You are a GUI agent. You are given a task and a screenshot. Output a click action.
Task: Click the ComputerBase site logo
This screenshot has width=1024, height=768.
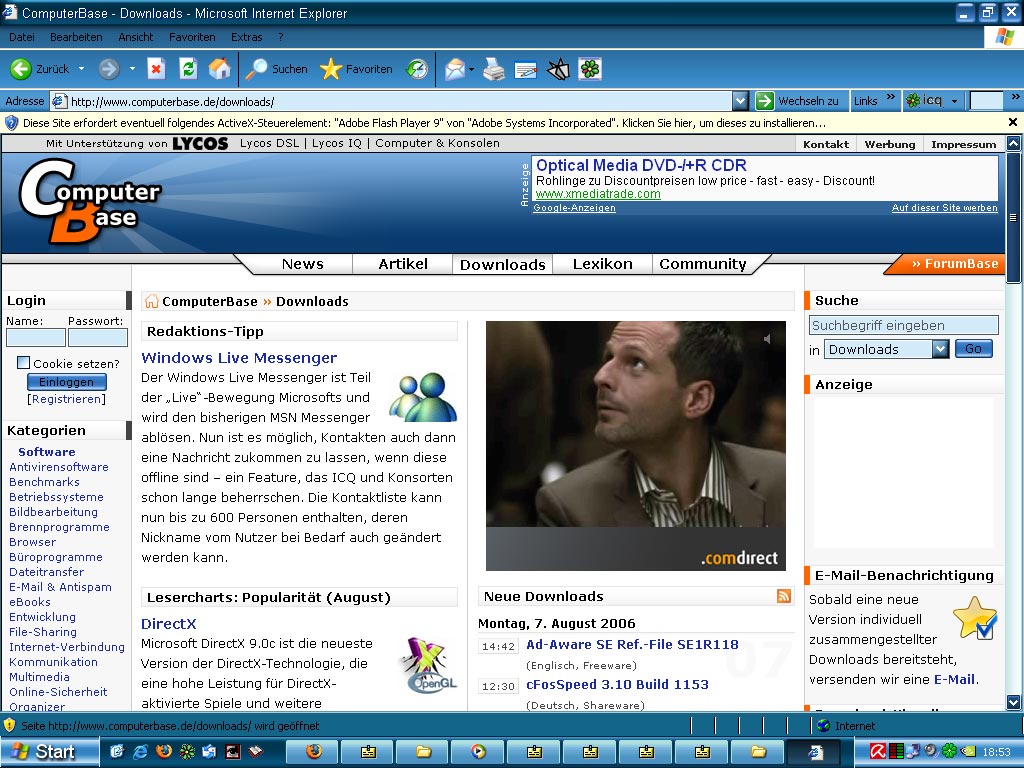(x=89, y=200)
